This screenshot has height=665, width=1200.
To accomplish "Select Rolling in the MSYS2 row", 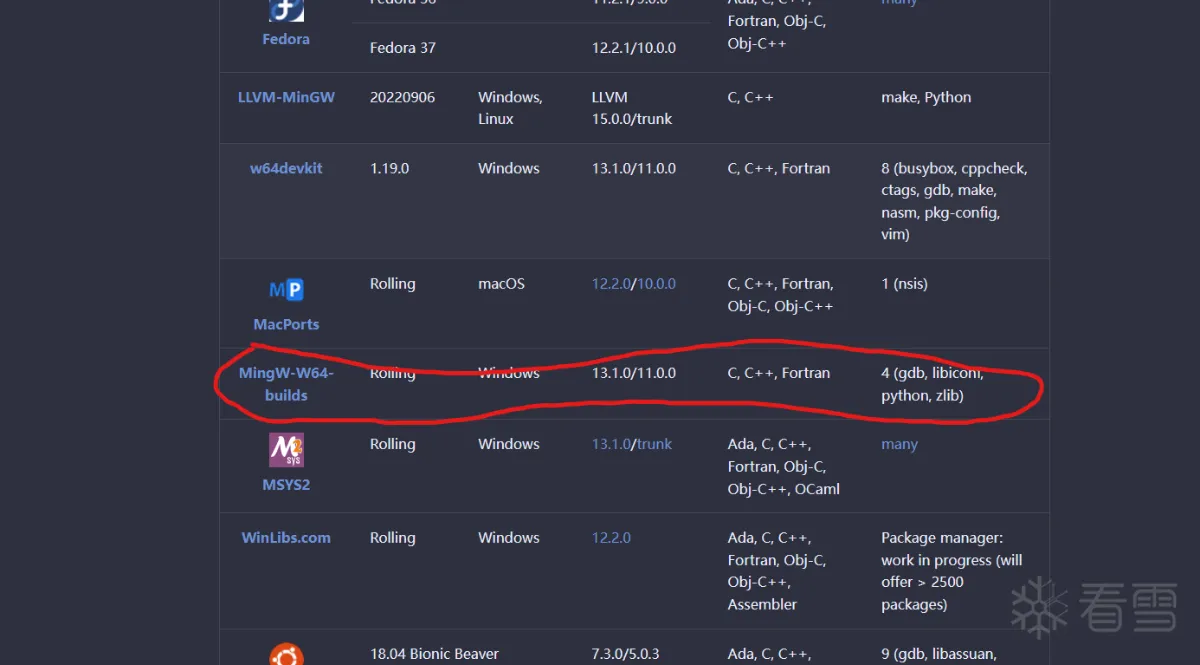I will tap(393, 444).
